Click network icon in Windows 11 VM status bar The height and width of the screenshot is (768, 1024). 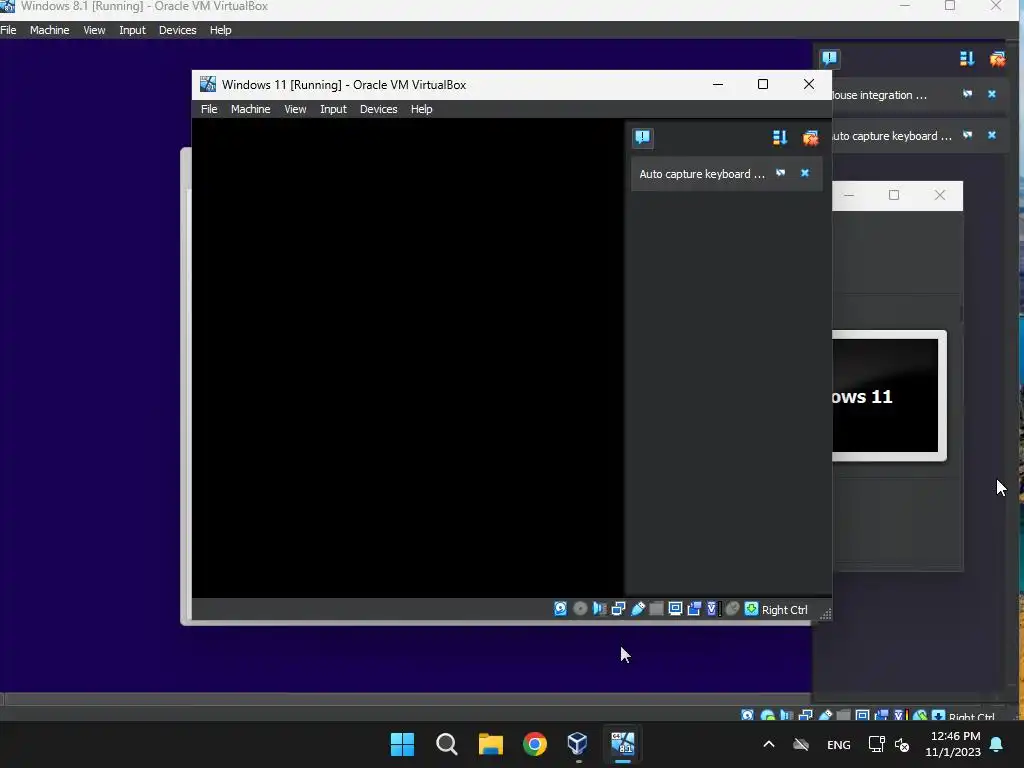tap(618, 609)
